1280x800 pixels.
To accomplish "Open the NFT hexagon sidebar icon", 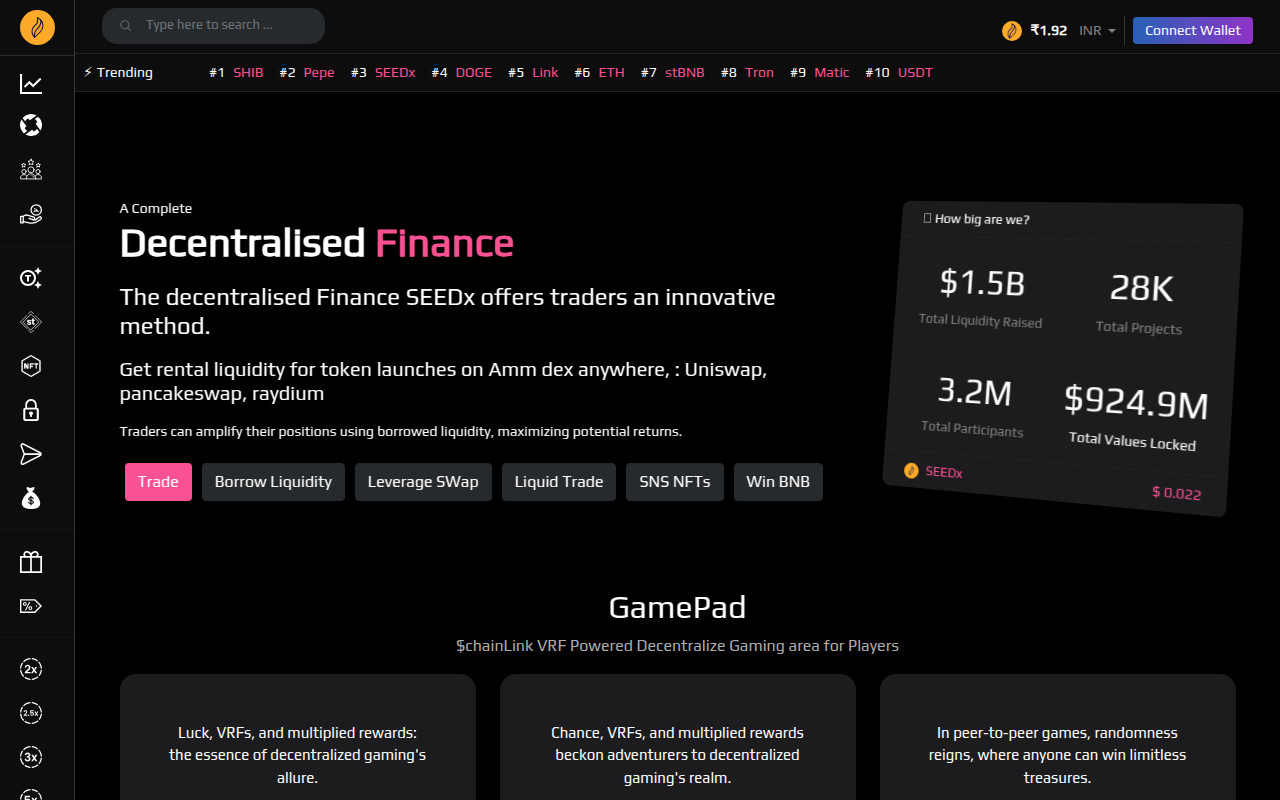I will click(31, 366).
